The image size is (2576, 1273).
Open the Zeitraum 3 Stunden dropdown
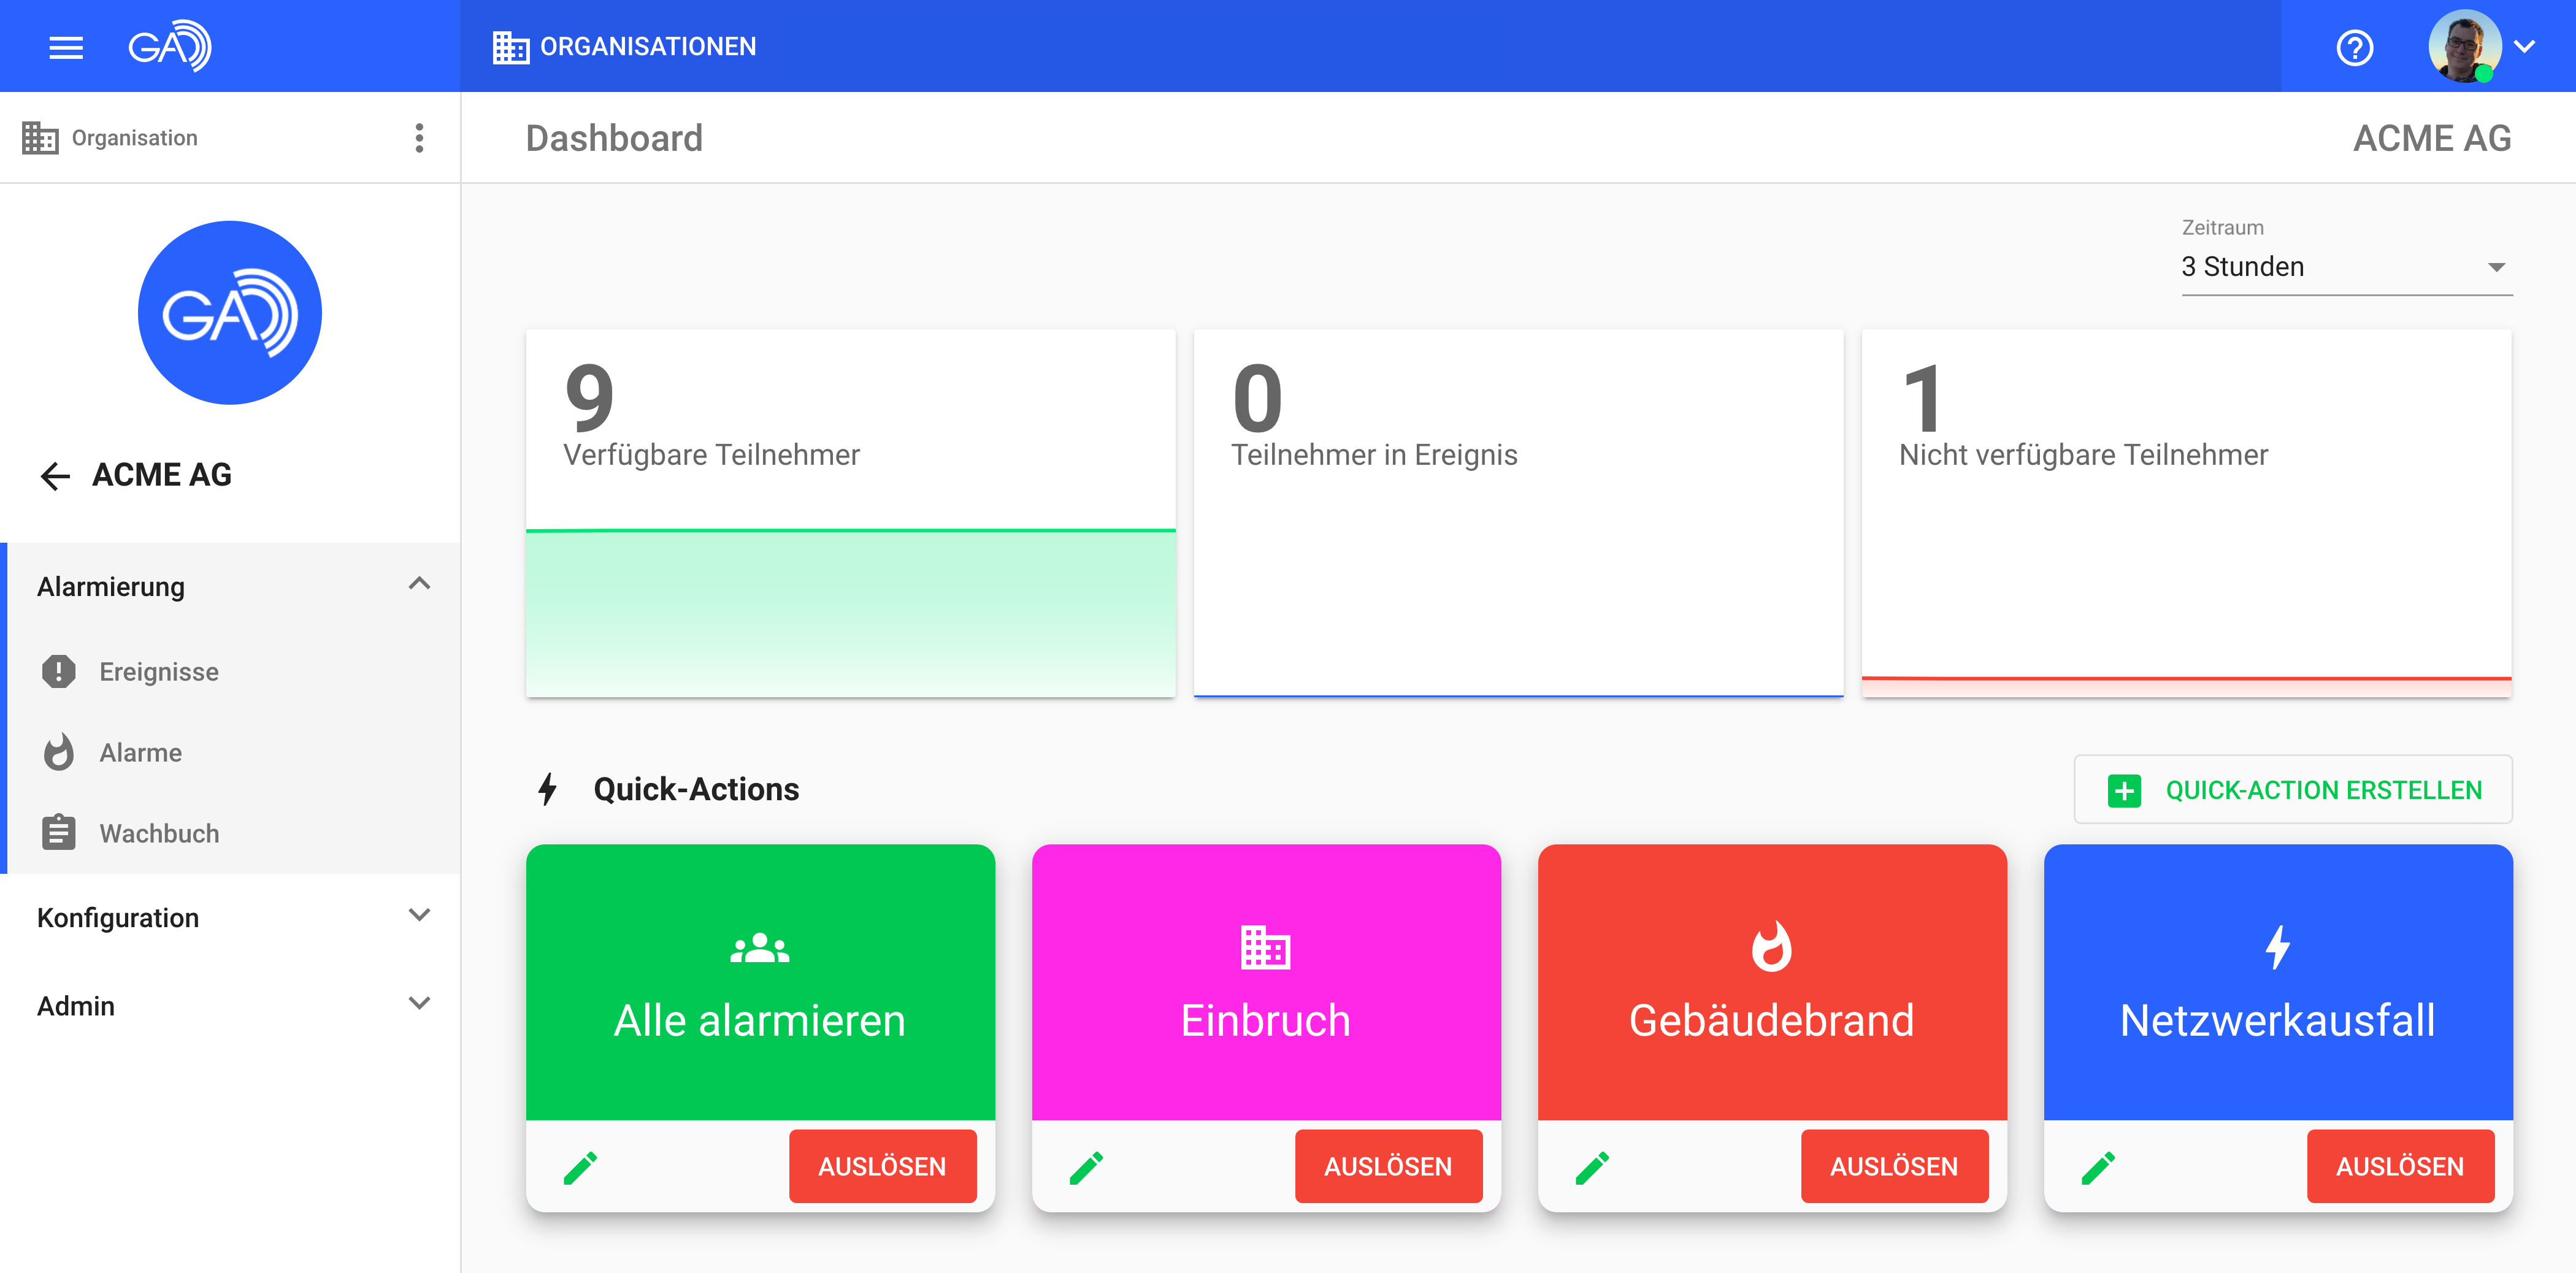tap(2345, 267)
